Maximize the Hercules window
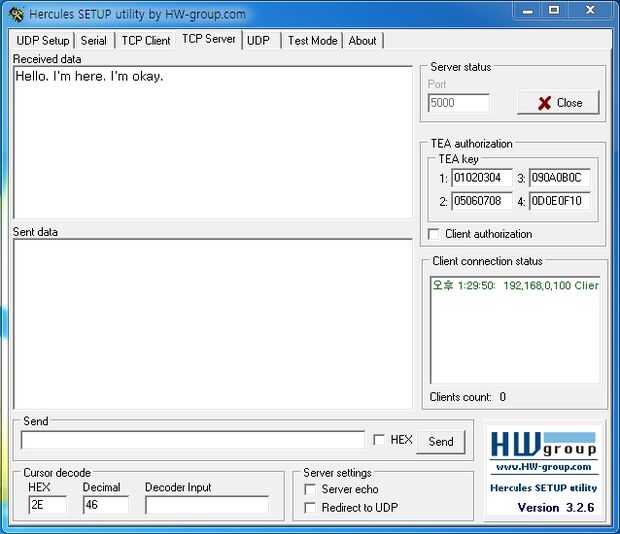Viewport: 620px width, 534px height. click(x=554, y=11)
